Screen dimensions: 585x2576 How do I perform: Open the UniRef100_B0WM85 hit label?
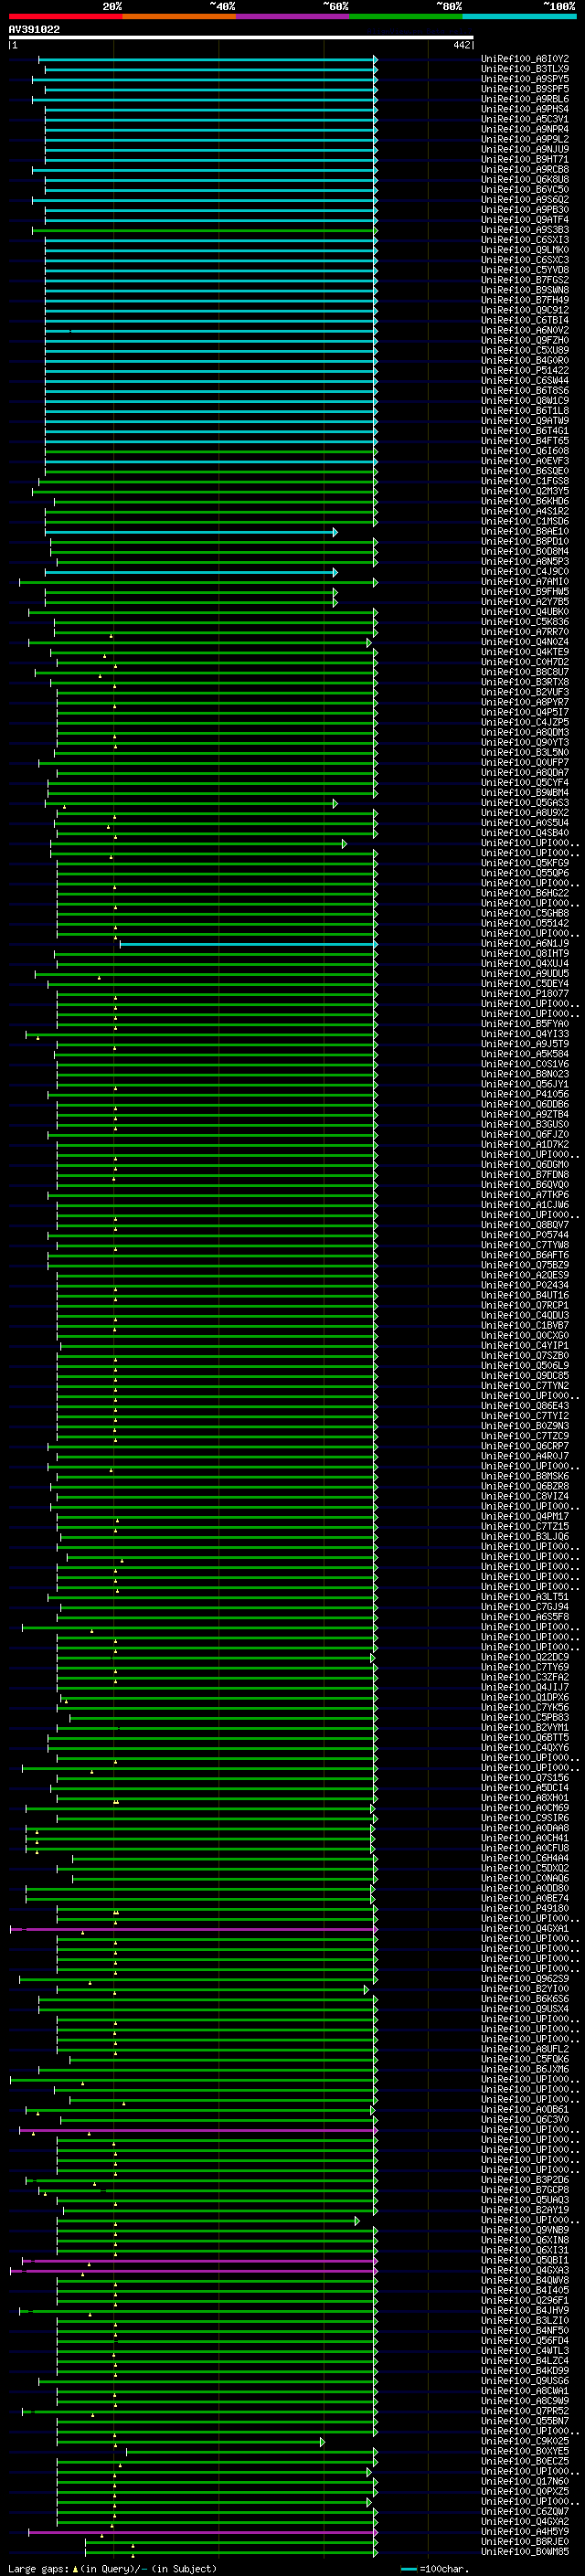[x=525, y=2551]
